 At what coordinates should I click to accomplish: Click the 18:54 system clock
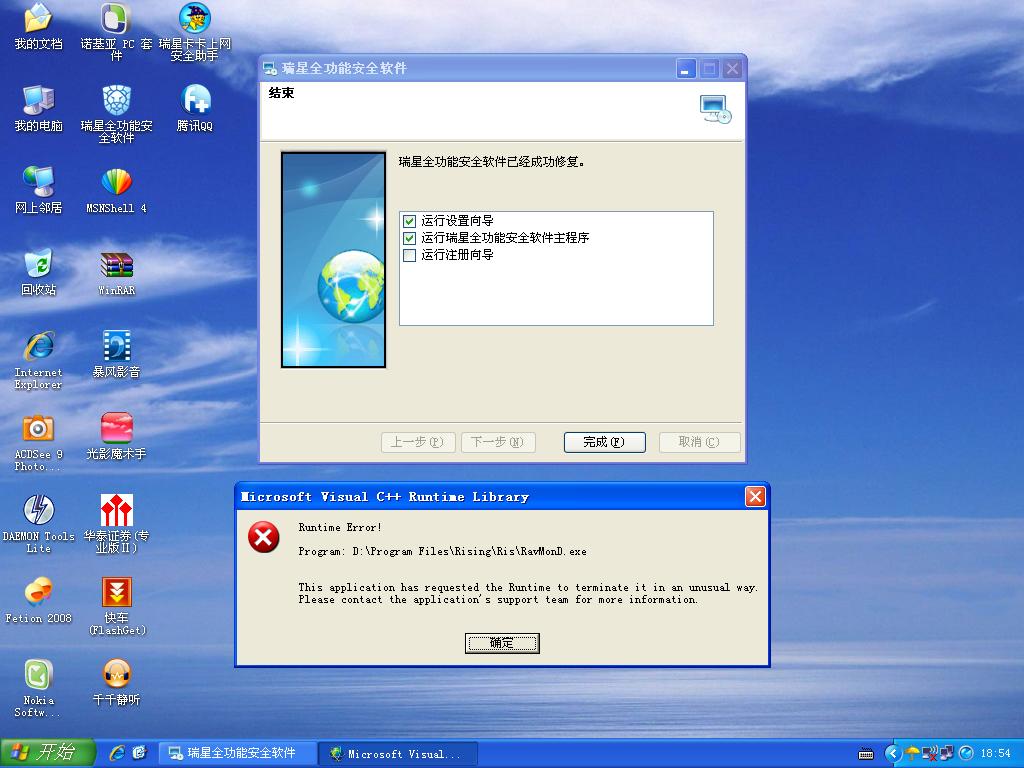click(x=995, y=754)
